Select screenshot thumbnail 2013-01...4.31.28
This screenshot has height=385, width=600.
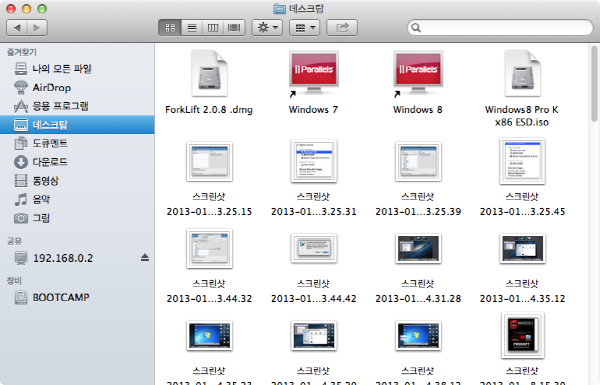418,248
